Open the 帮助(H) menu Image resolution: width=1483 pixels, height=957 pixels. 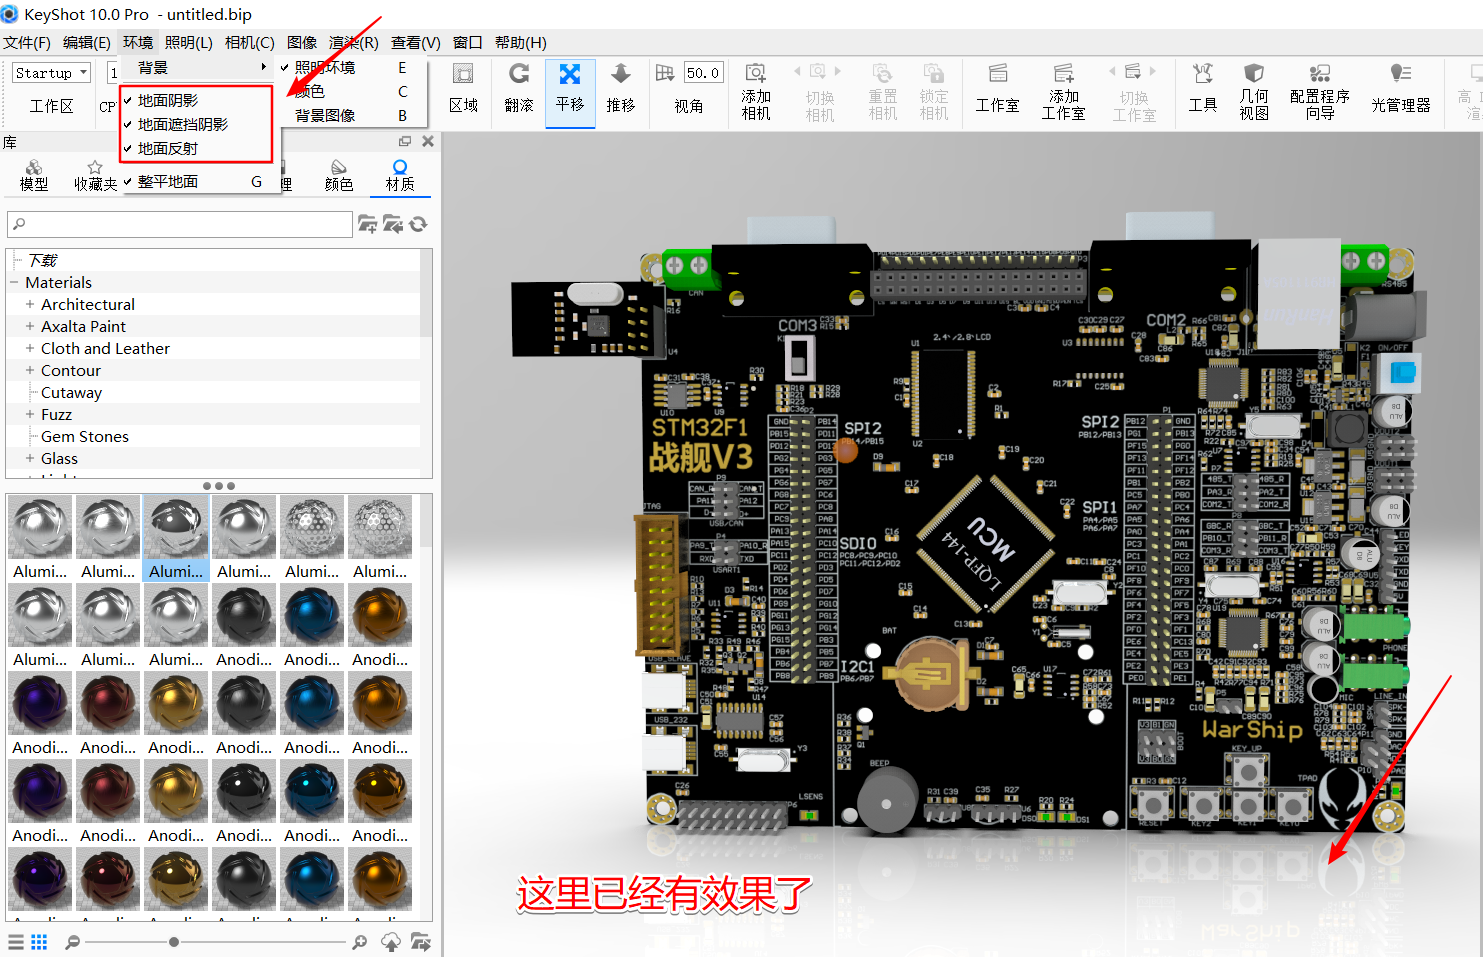(x=521, y=43)
